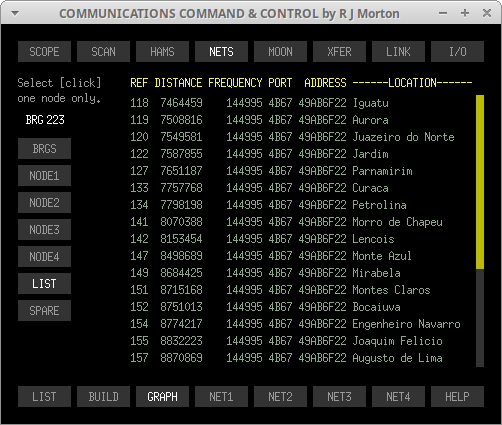The width and height of the screenshot is (502, 425).
Task: Select node row 118 Iguatu
Action: [x=259, y=103]
